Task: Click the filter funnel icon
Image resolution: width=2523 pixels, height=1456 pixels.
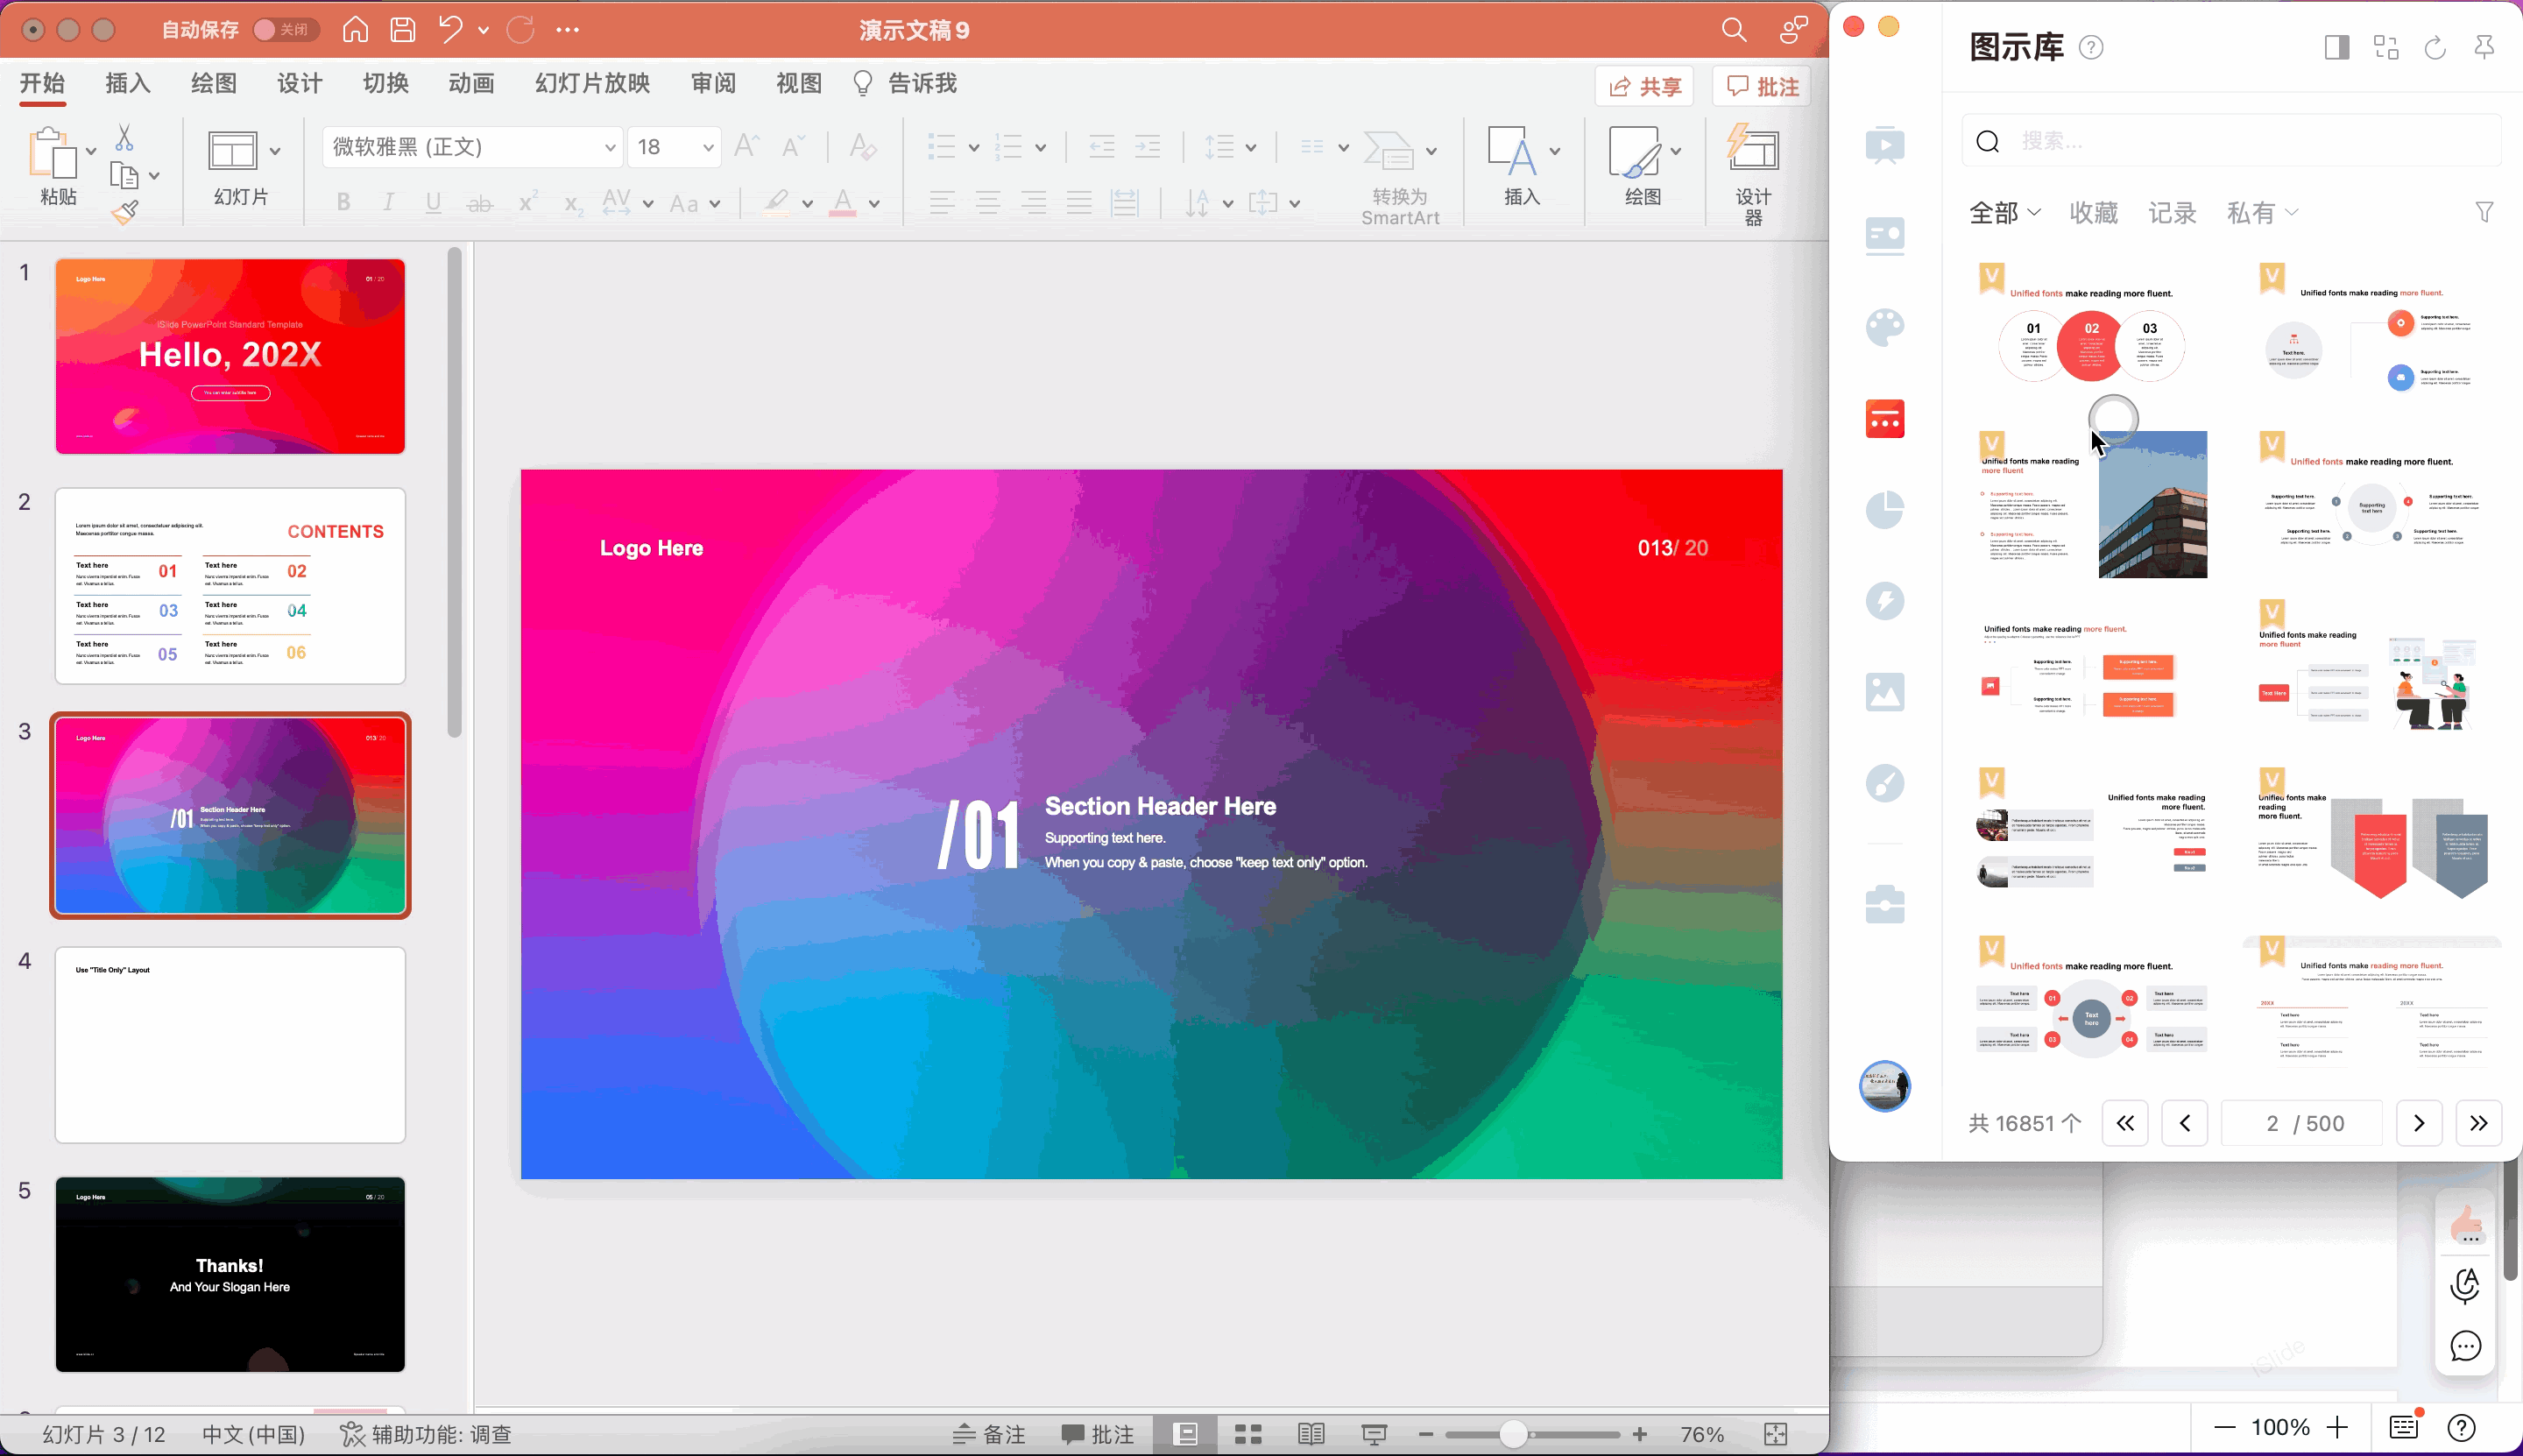Action: 2484,212
